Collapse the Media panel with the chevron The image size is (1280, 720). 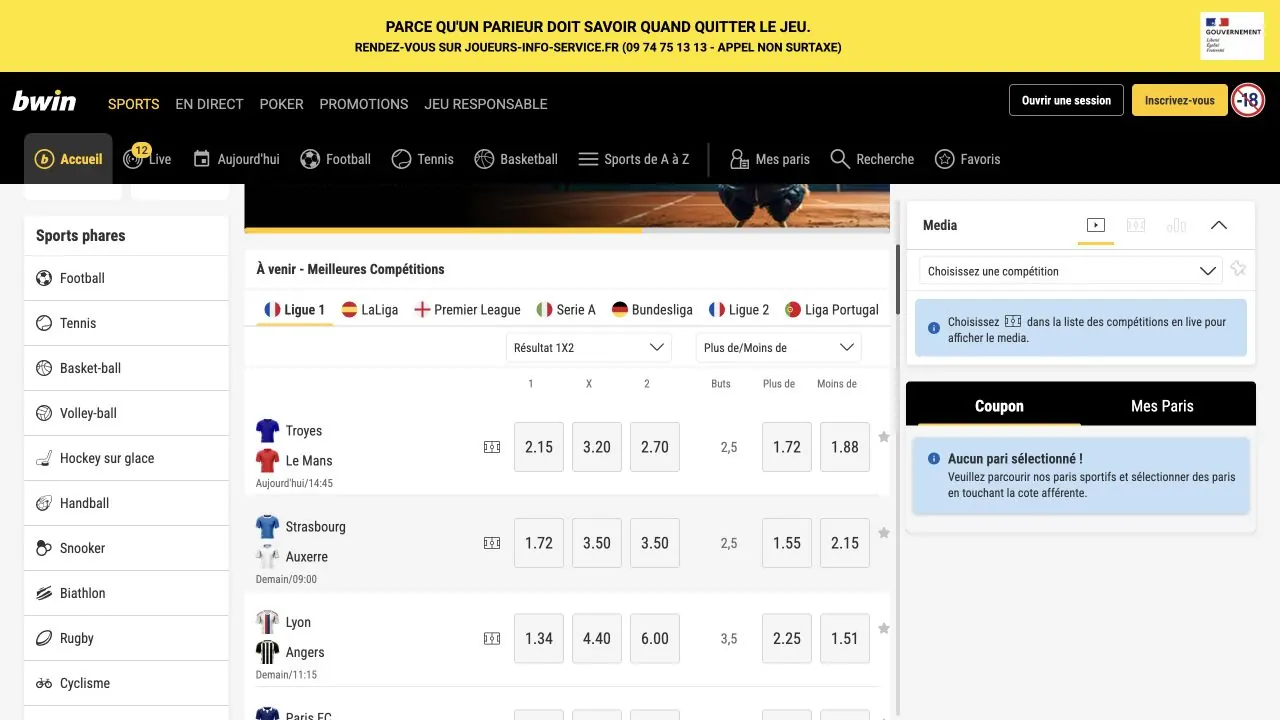pyautogui.click(x=1219, y=225)
